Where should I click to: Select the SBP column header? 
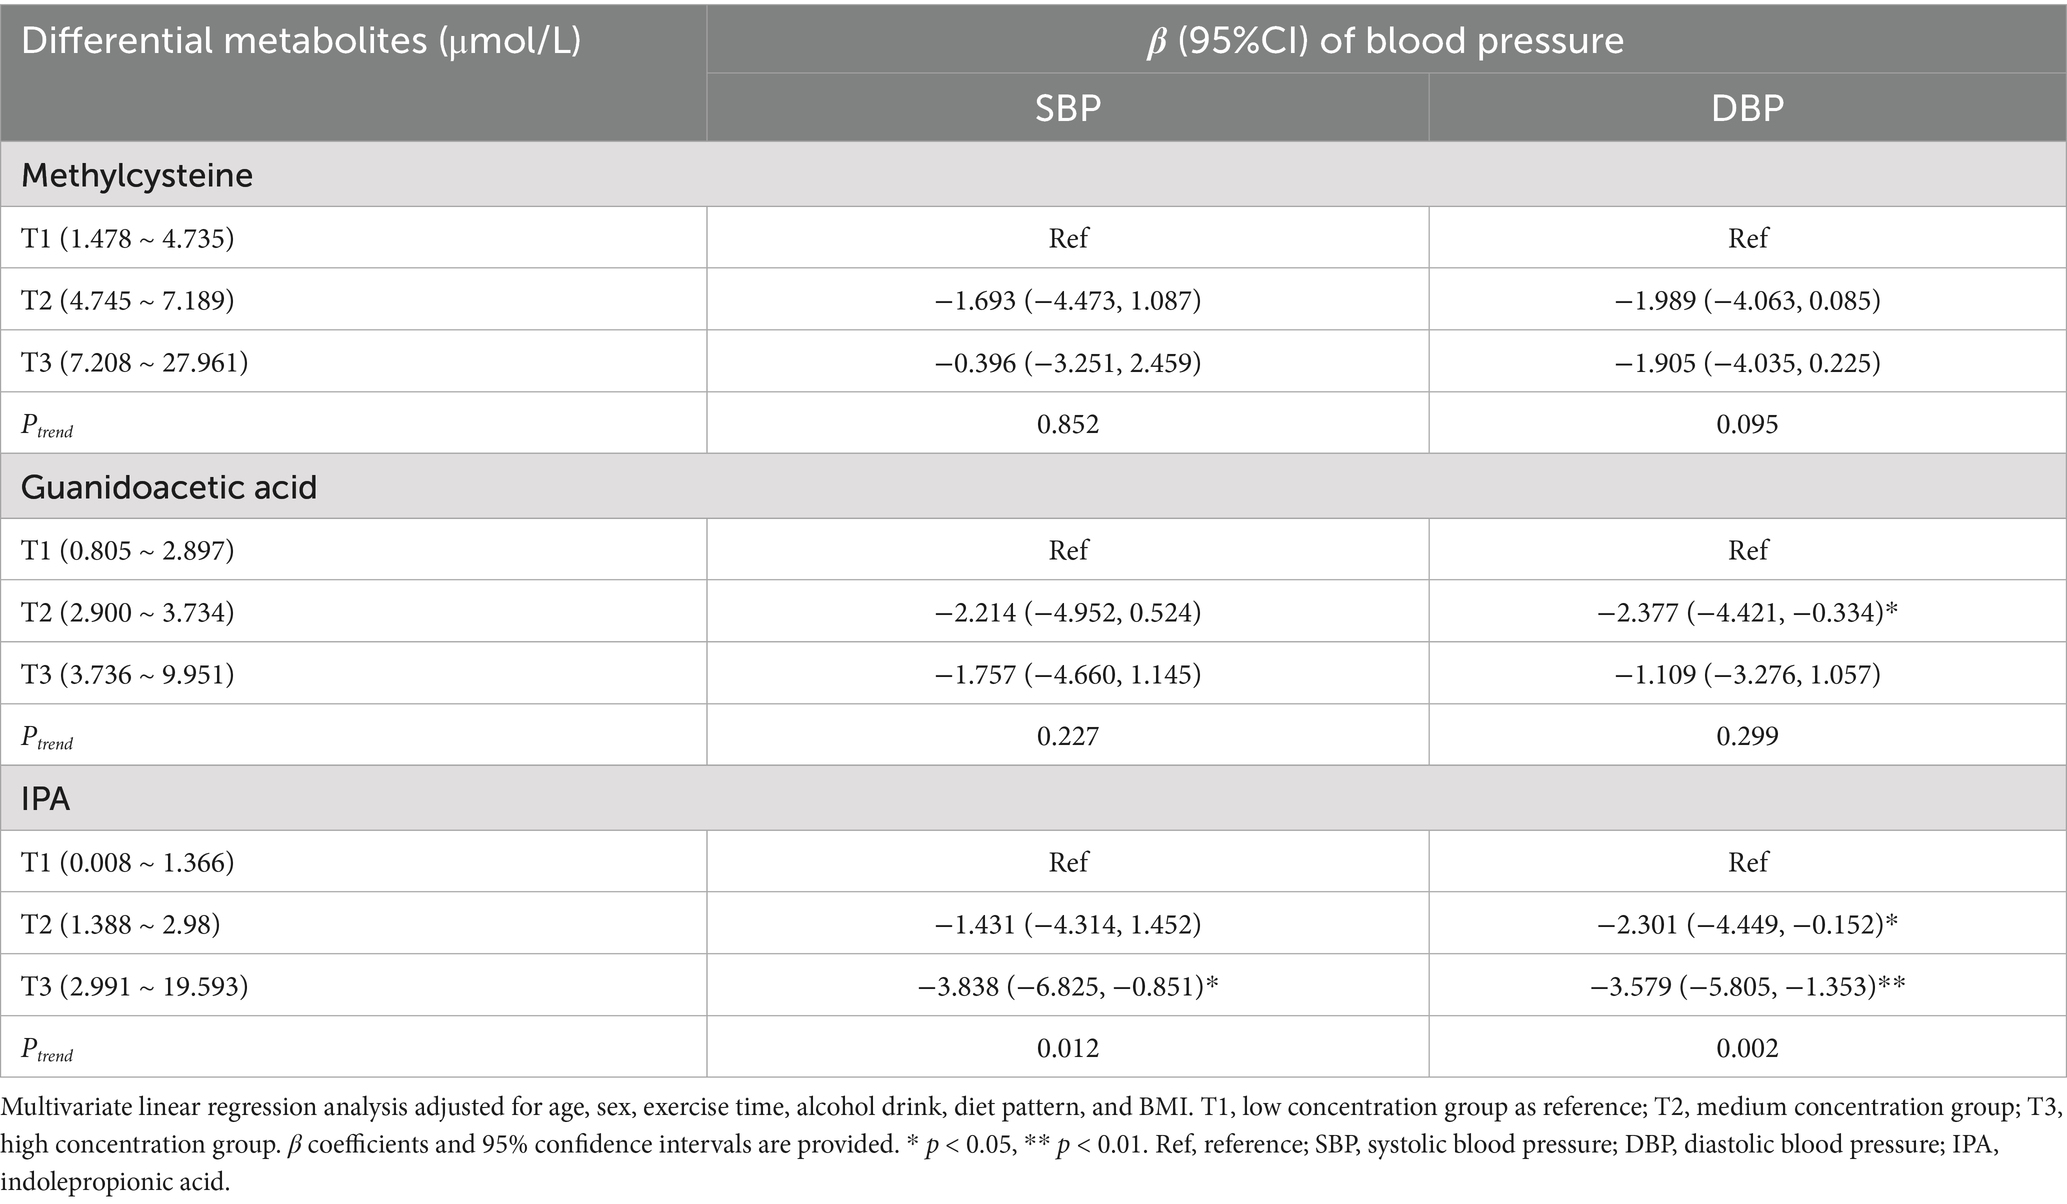click(1067, 107)
